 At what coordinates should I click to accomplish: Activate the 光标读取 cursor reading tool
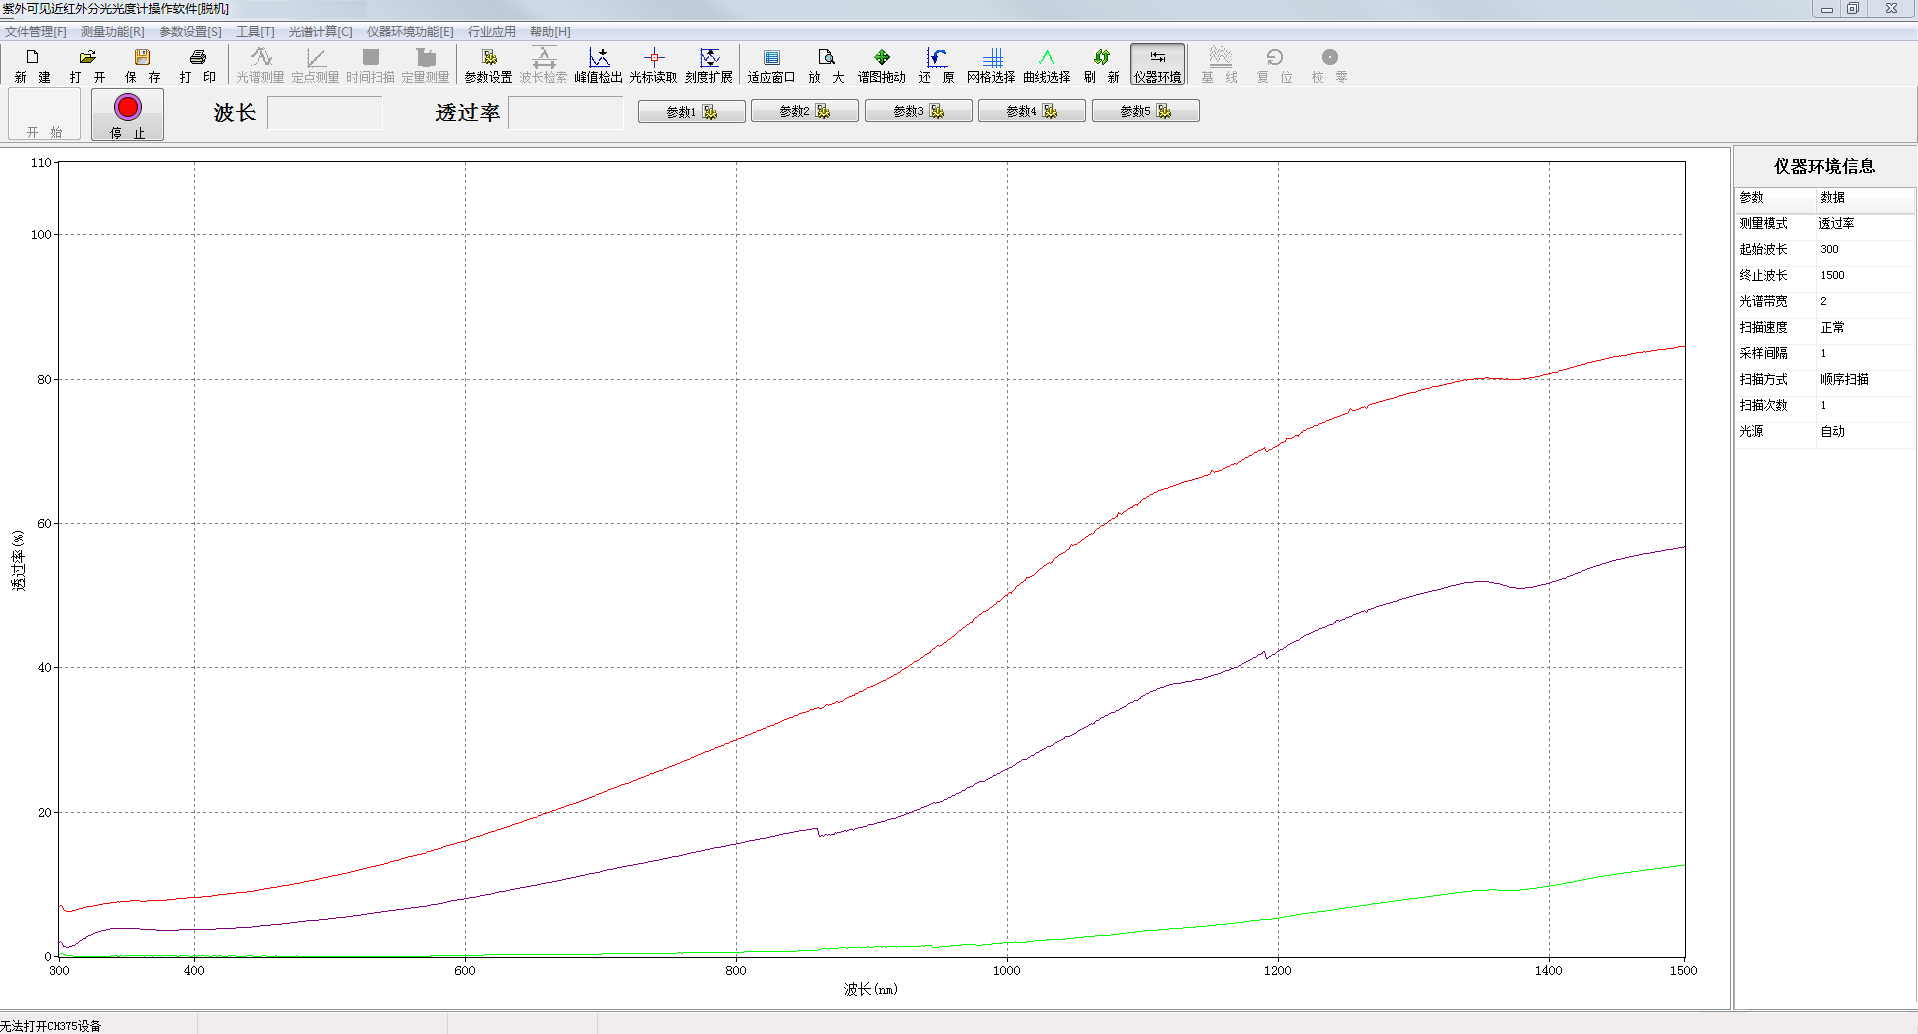click(653, 64)
